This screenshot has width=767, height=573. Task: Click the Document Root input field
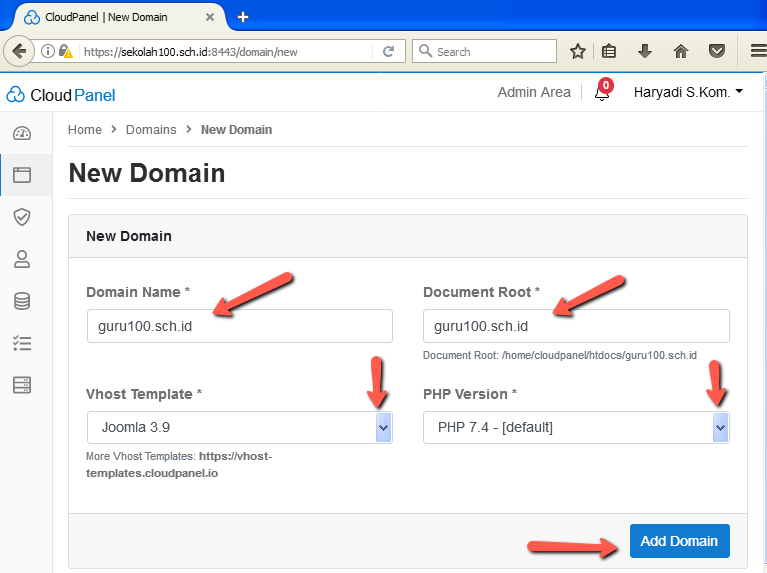tap(576, 326)
